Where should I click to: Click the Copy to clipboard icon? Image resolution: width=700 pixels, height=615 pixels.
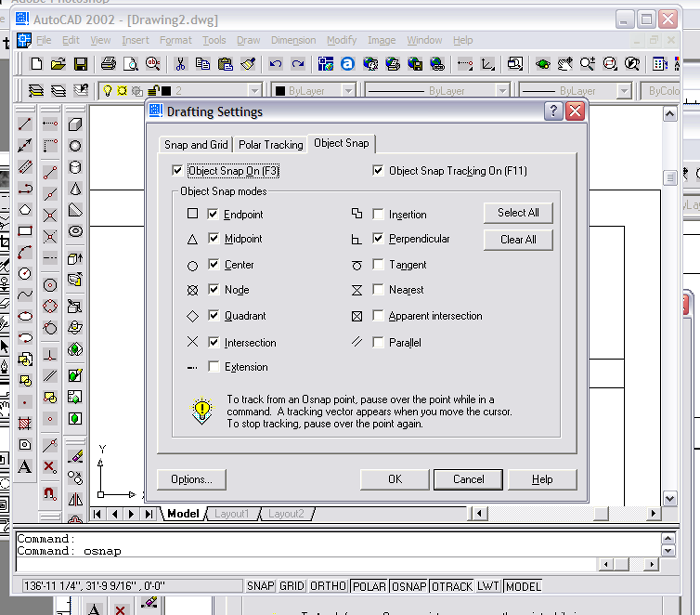point(203,64)
